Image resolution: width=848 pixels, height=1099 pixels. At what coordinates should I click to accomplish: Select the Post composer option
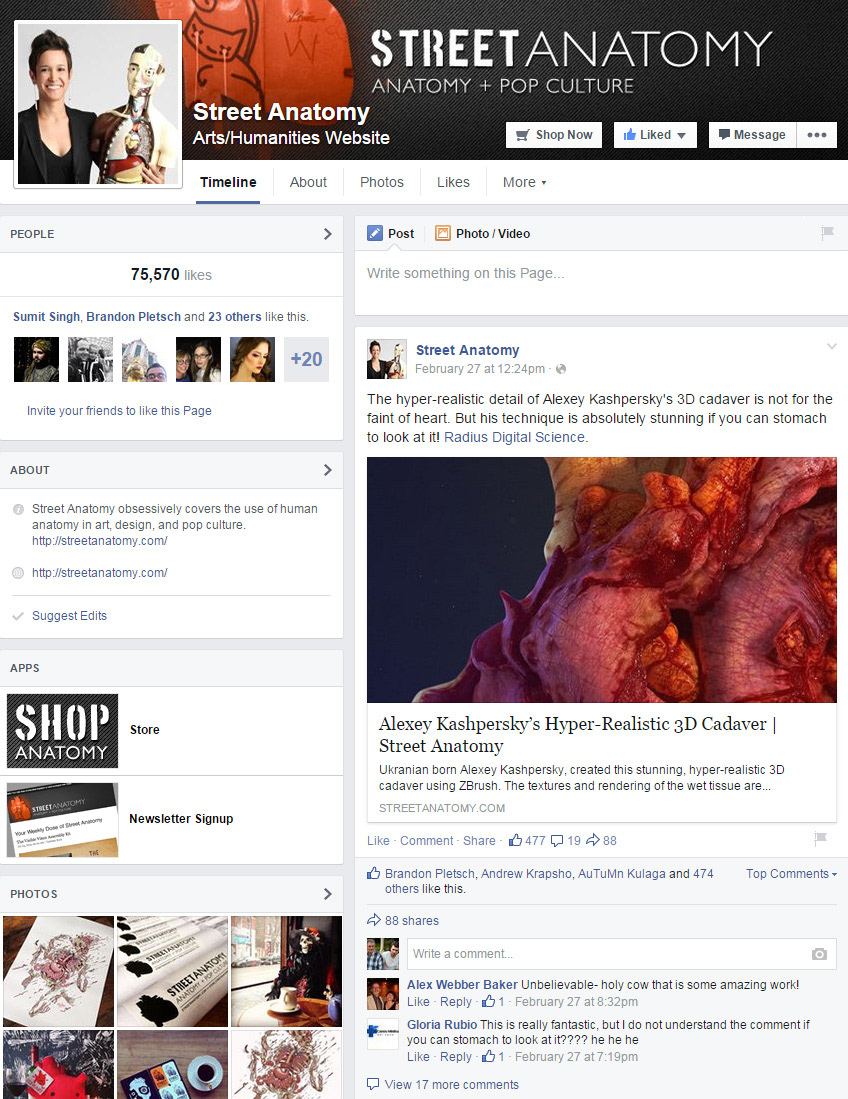391,233
